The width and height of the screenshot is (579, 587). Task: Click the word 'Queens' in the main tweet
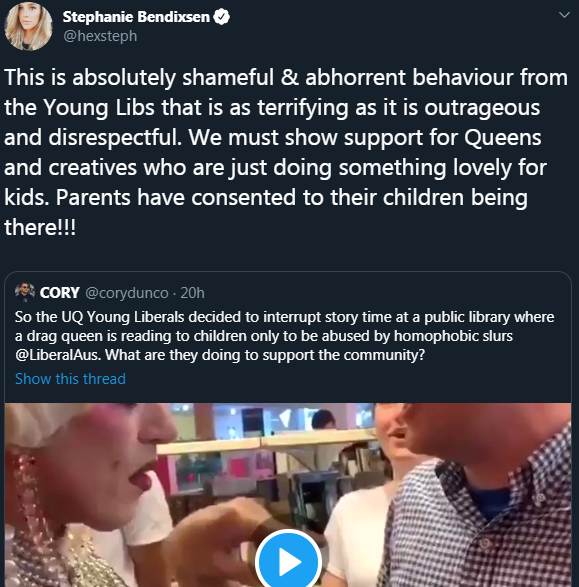point(503,137)
